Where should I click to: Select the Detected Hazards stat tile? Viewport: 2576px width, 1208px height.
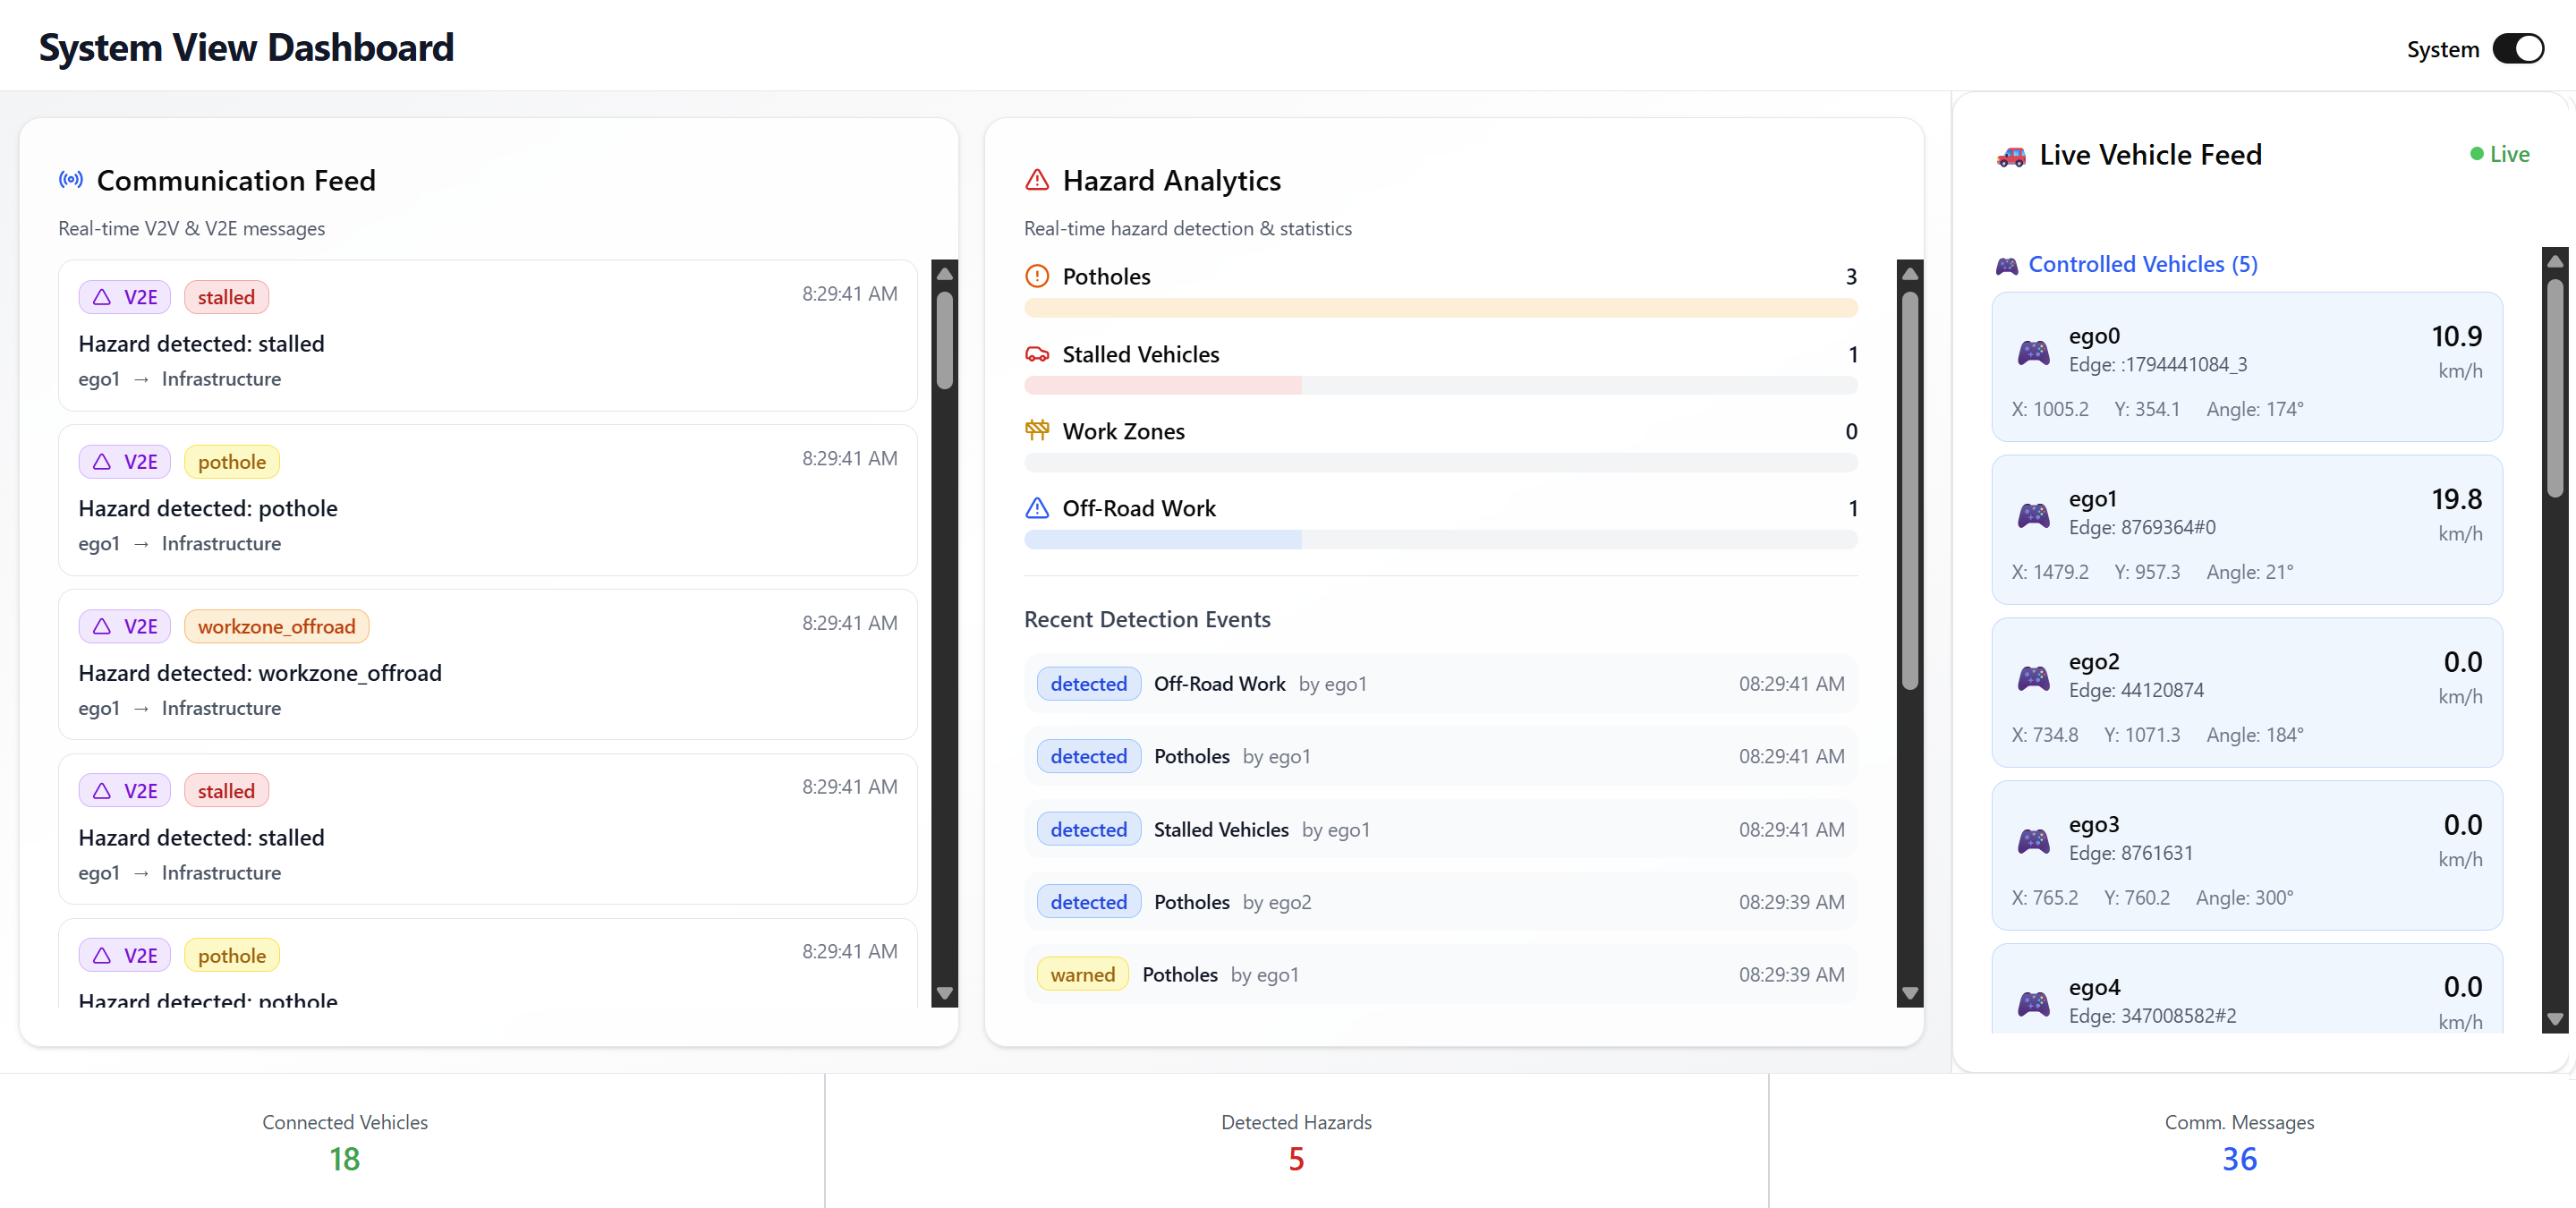[x=1295, y=1141]
